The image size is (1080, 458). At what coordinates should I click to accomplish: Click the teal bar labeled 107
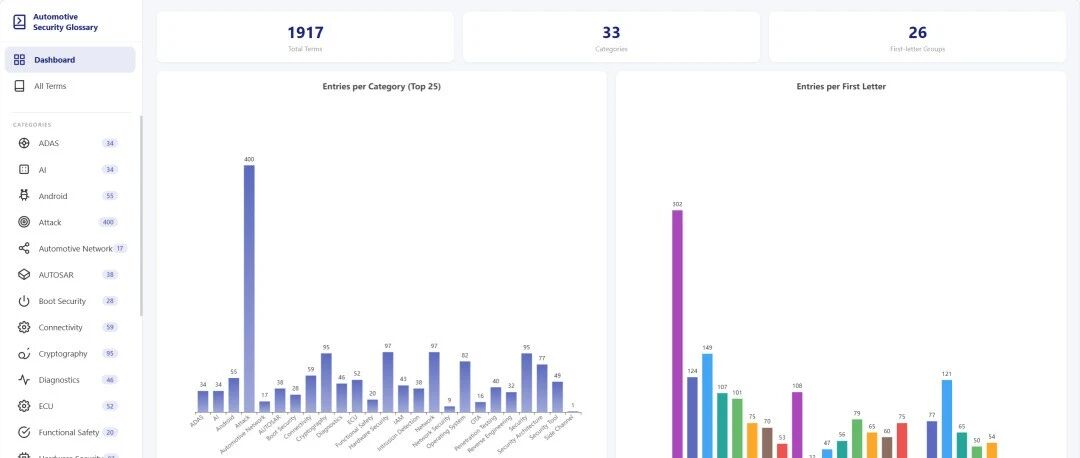[722, 426]
